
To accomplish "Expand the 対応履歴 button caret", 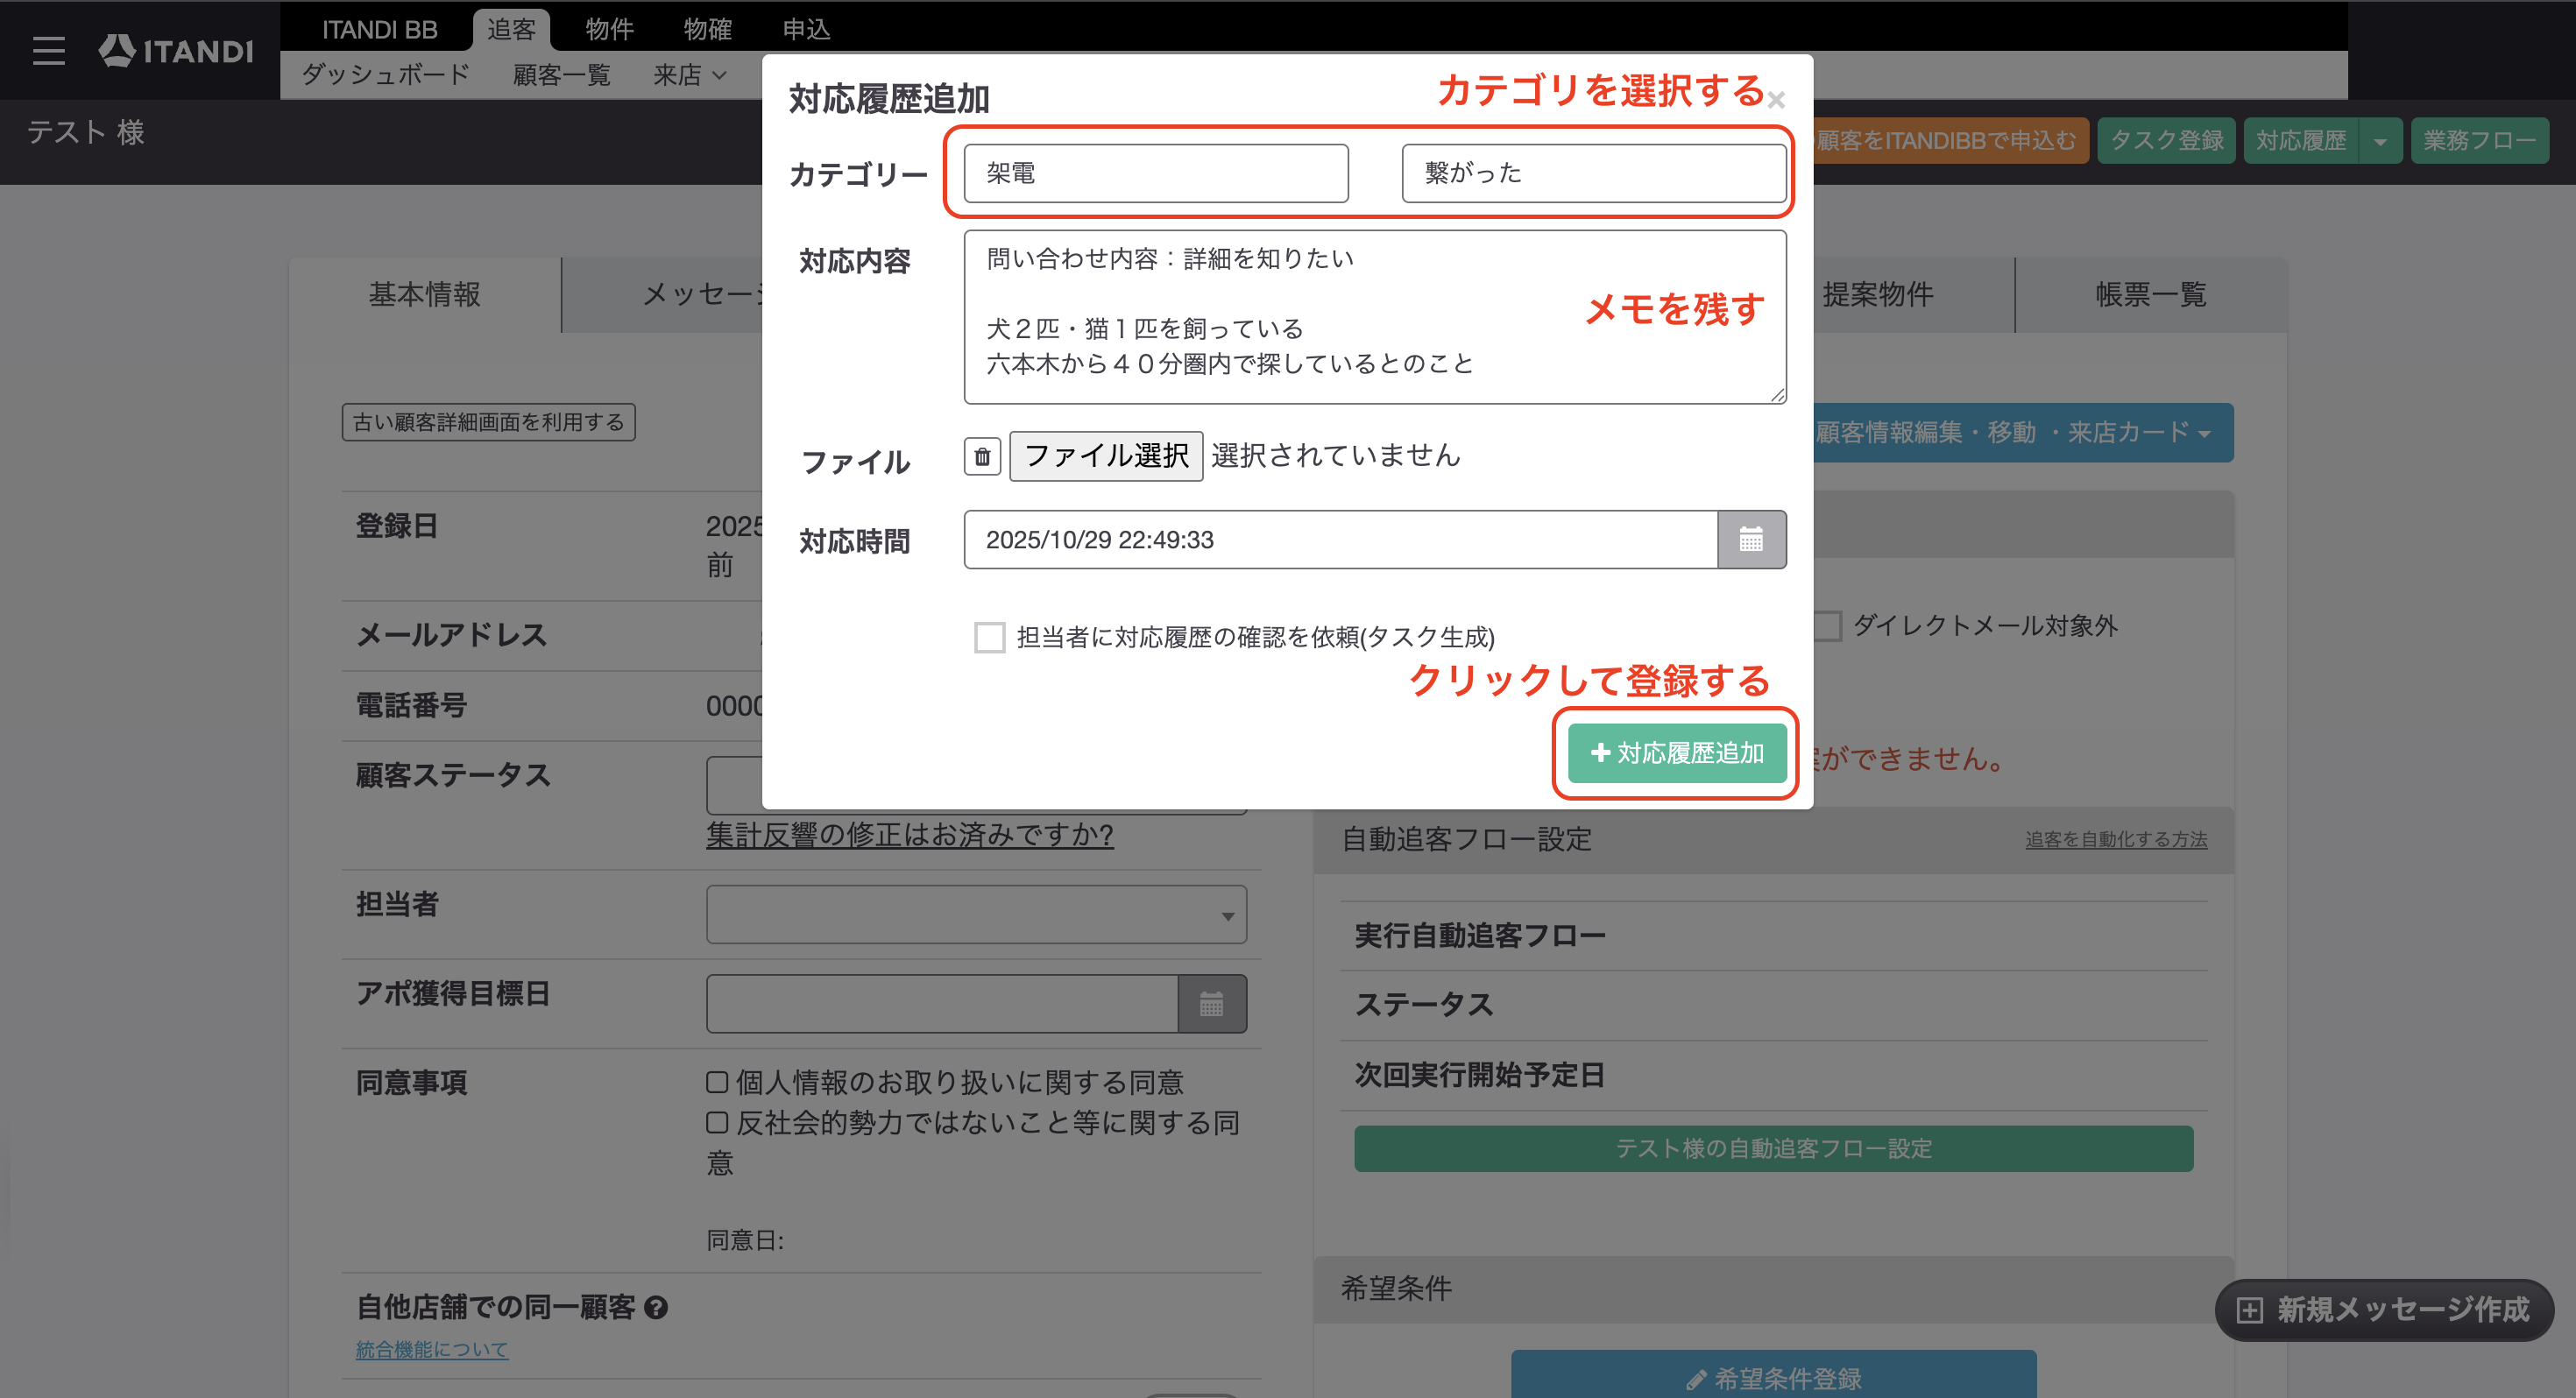I will click(x=2381, y=141).
